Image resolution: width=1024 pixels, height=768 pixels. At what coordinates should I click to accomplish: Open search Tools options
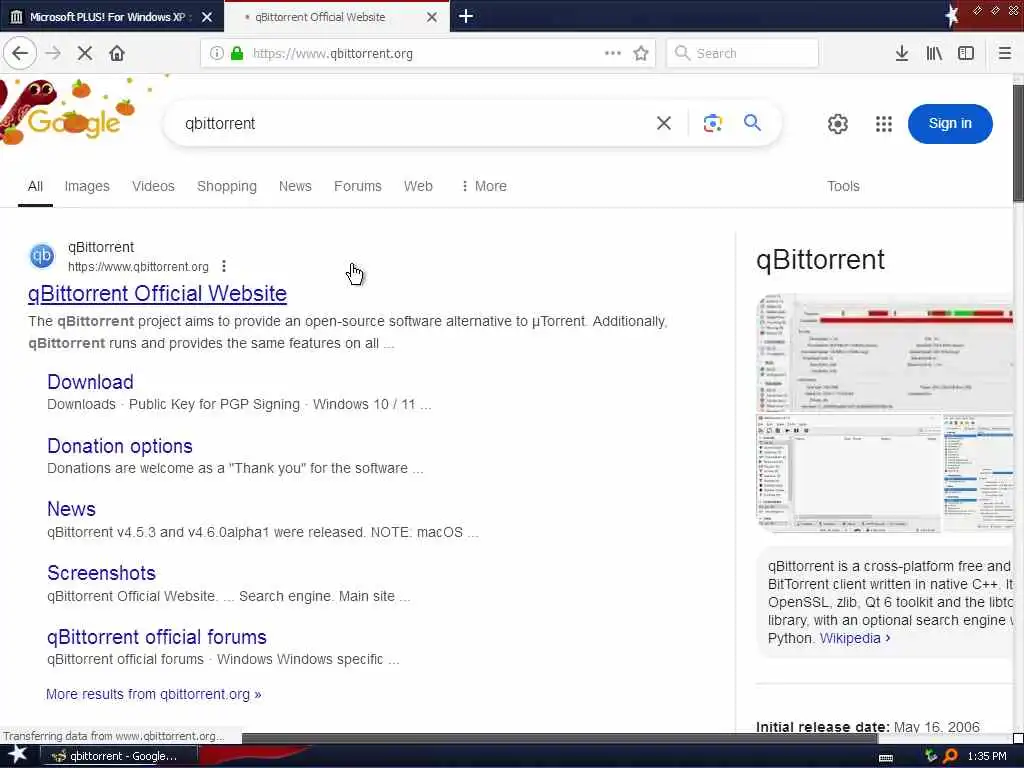[x=843, y=186]
